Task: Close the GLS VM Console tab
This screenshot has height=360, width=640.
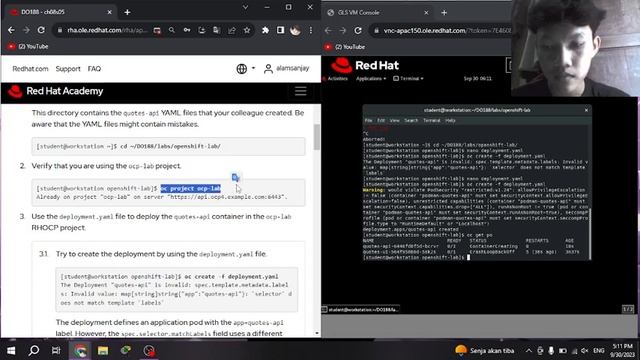Action: pos(426,13)
